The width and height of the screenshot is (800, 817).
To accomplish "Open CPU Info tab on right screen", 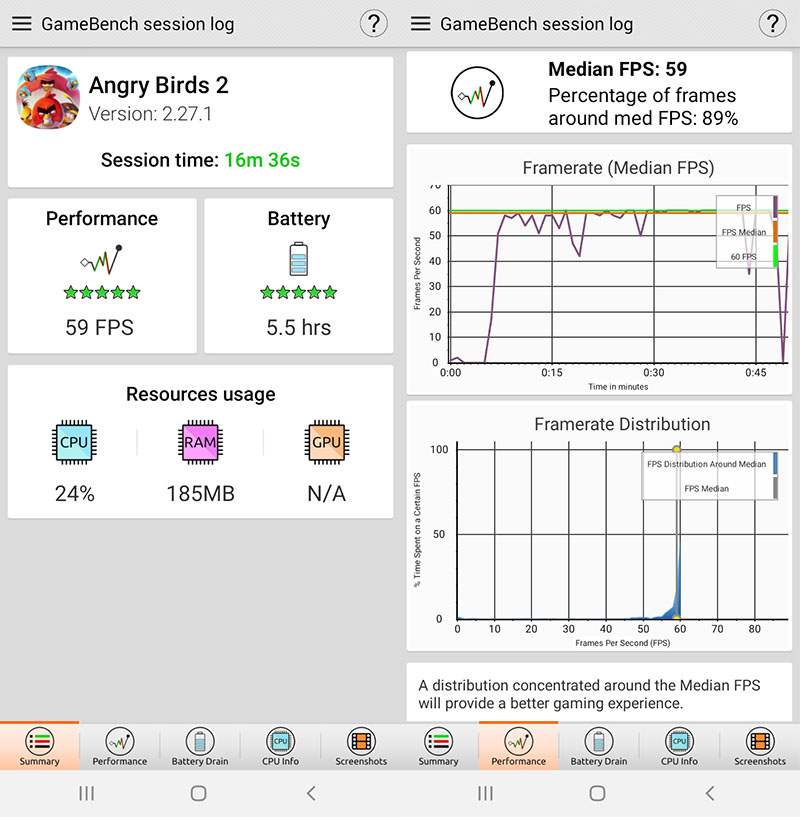I will (x=679, y=746).
